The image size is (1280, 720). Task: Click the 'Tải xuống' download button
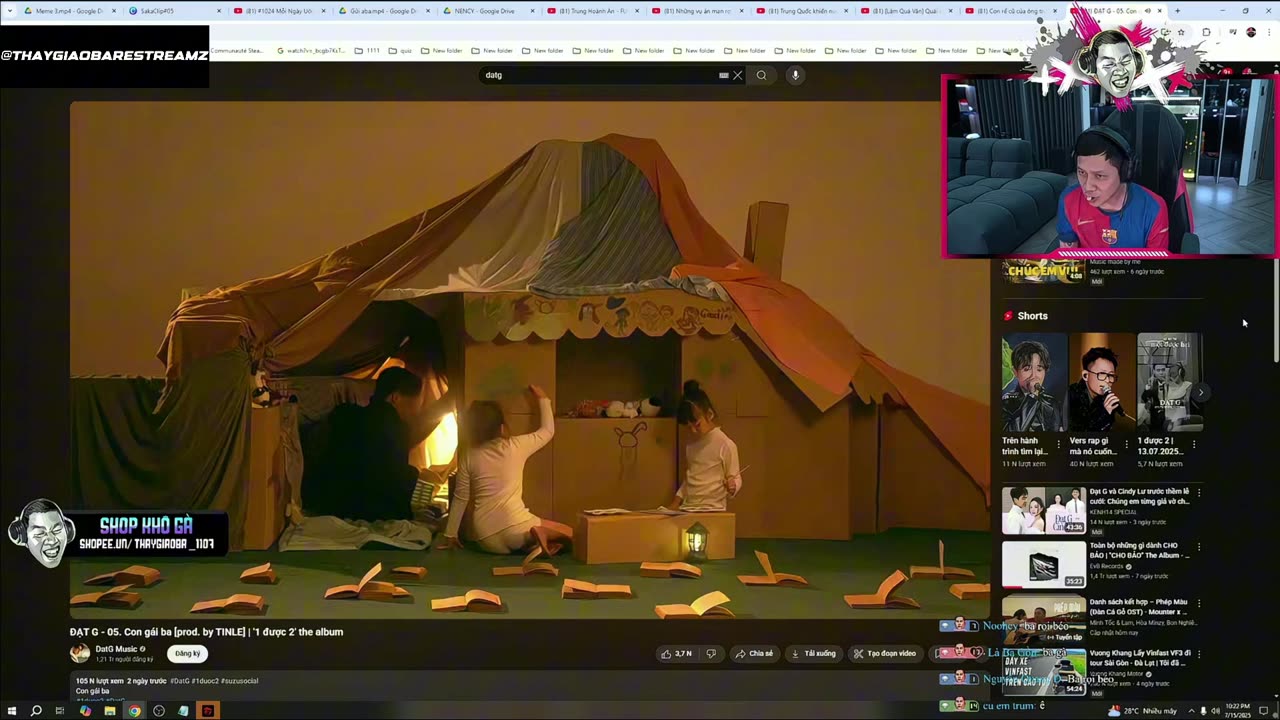813,653
